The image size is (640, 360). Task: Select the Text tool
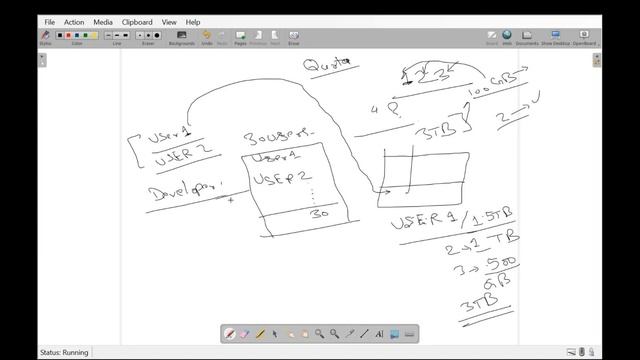pos(379,334)
